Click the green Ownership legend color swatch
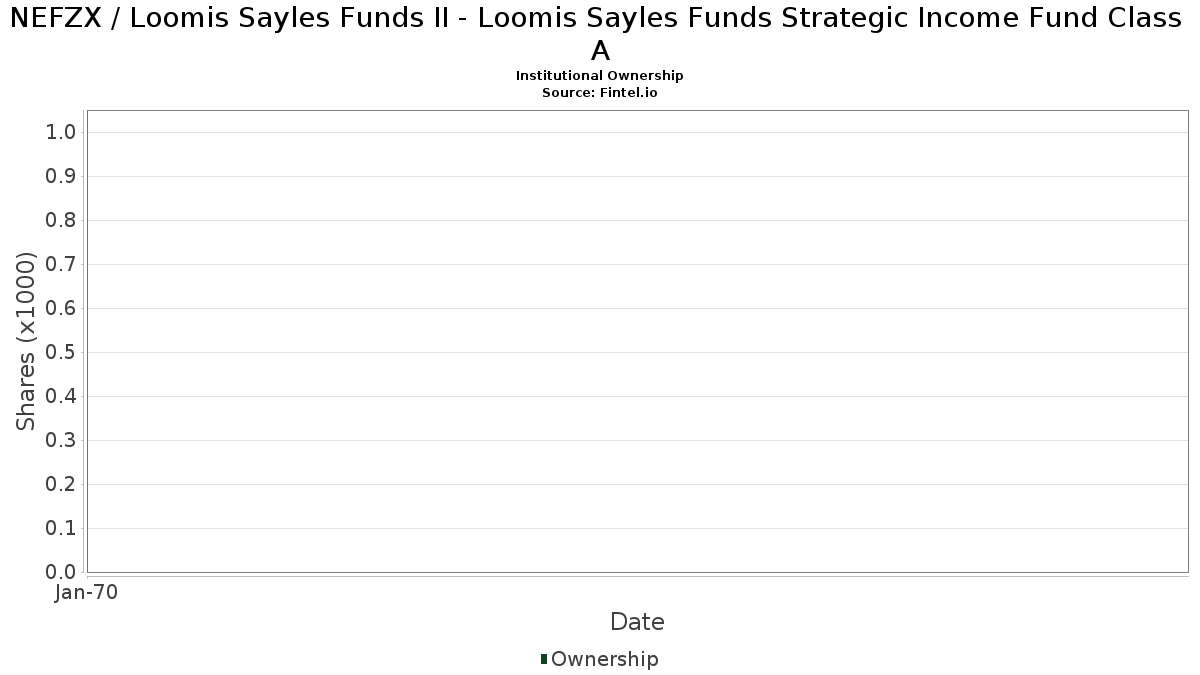 pos(544,659)
